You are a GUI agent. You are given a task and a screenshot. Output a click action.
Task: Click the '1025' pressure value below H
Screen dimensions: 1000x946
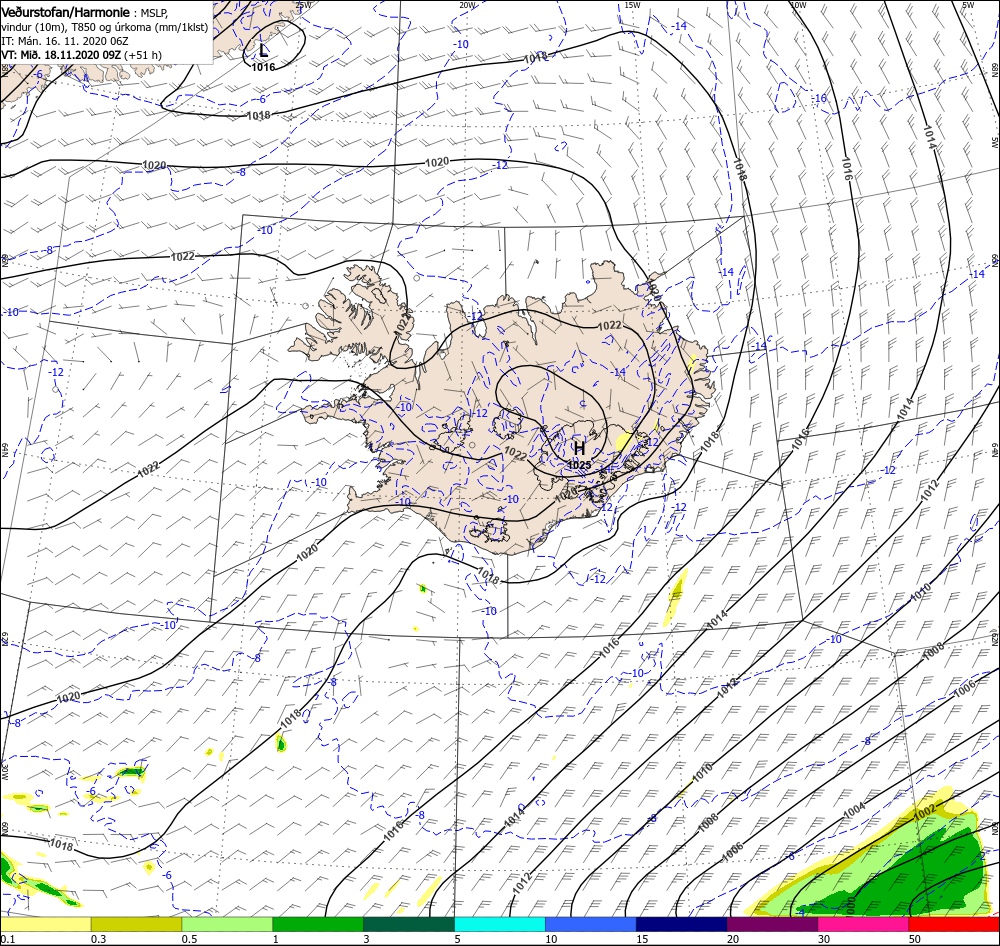pos(579,465)
